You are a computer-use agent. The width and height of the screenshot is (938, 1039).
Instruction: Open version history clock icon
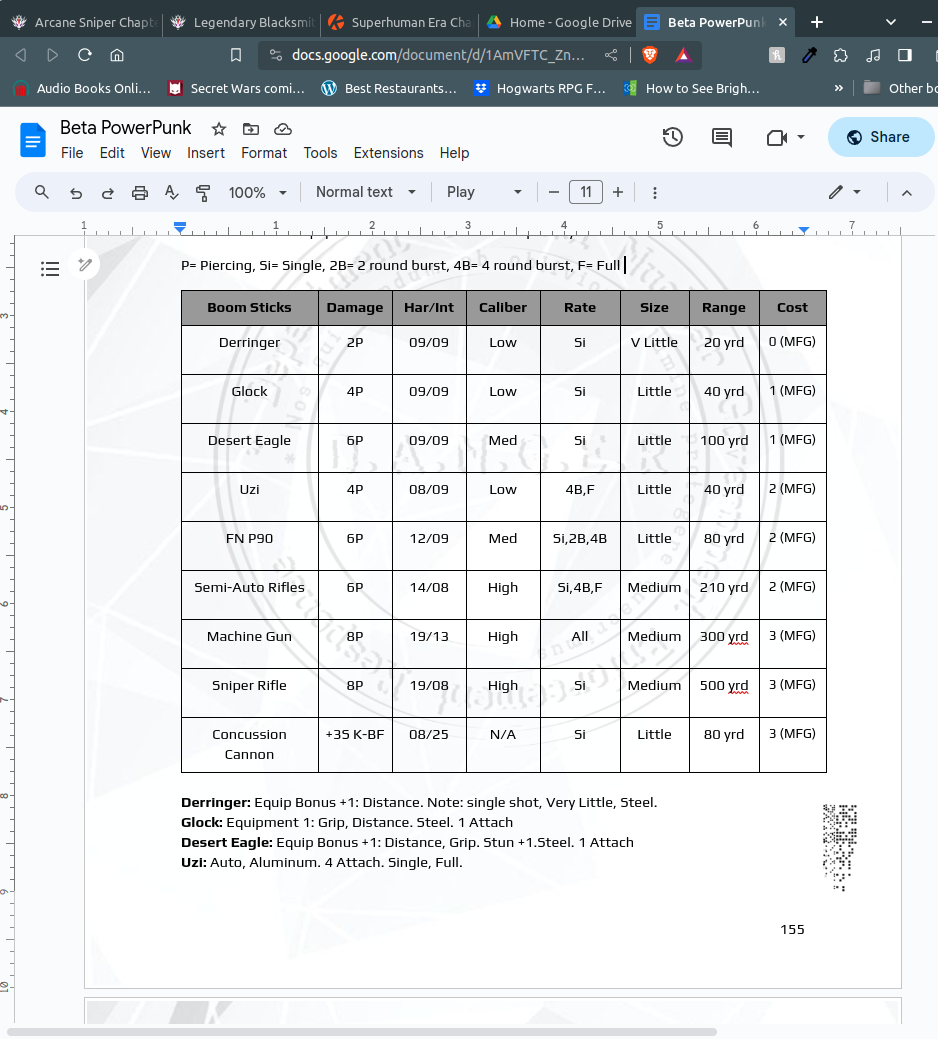(672, 137)
